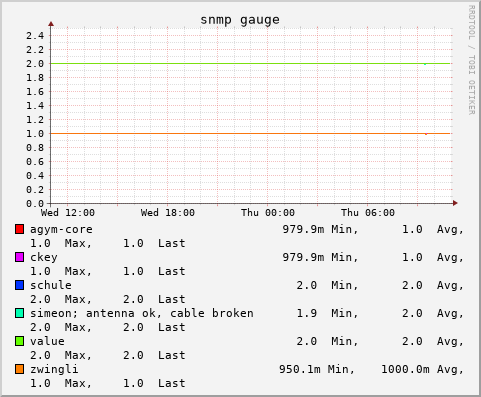Click the 2.0 y-axis tick label
481x397 pixels.
pyautogui.click(x=35, y=64)
